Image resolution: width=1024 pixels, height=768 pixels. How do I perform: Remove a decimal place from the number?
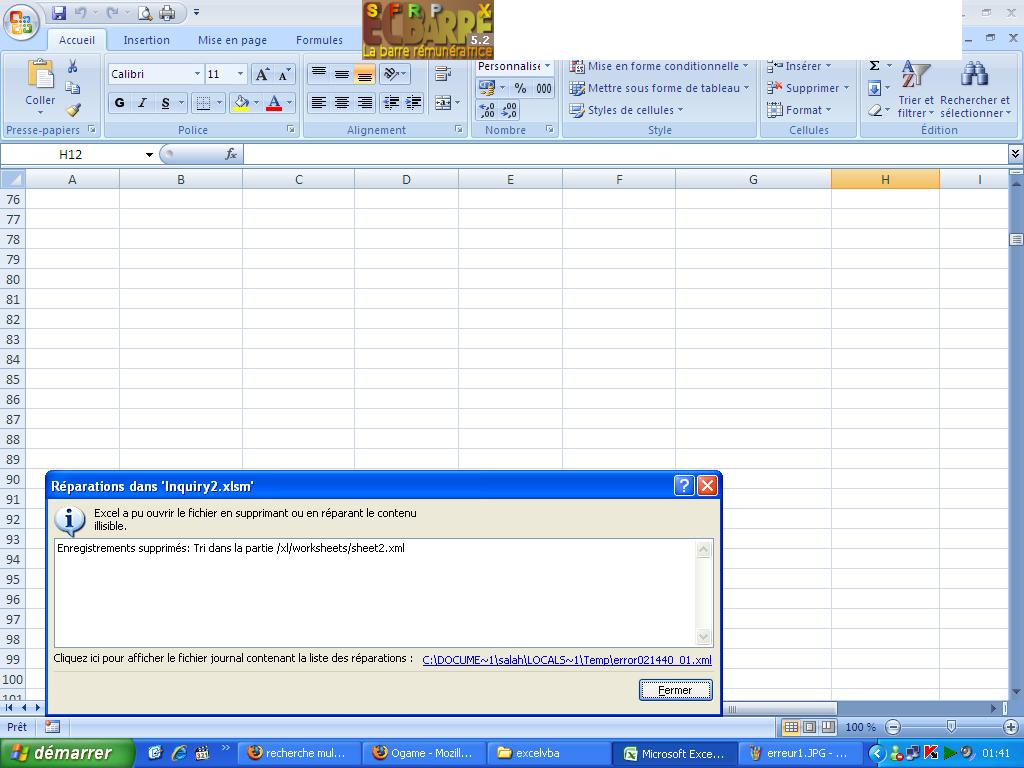(509, 110)
